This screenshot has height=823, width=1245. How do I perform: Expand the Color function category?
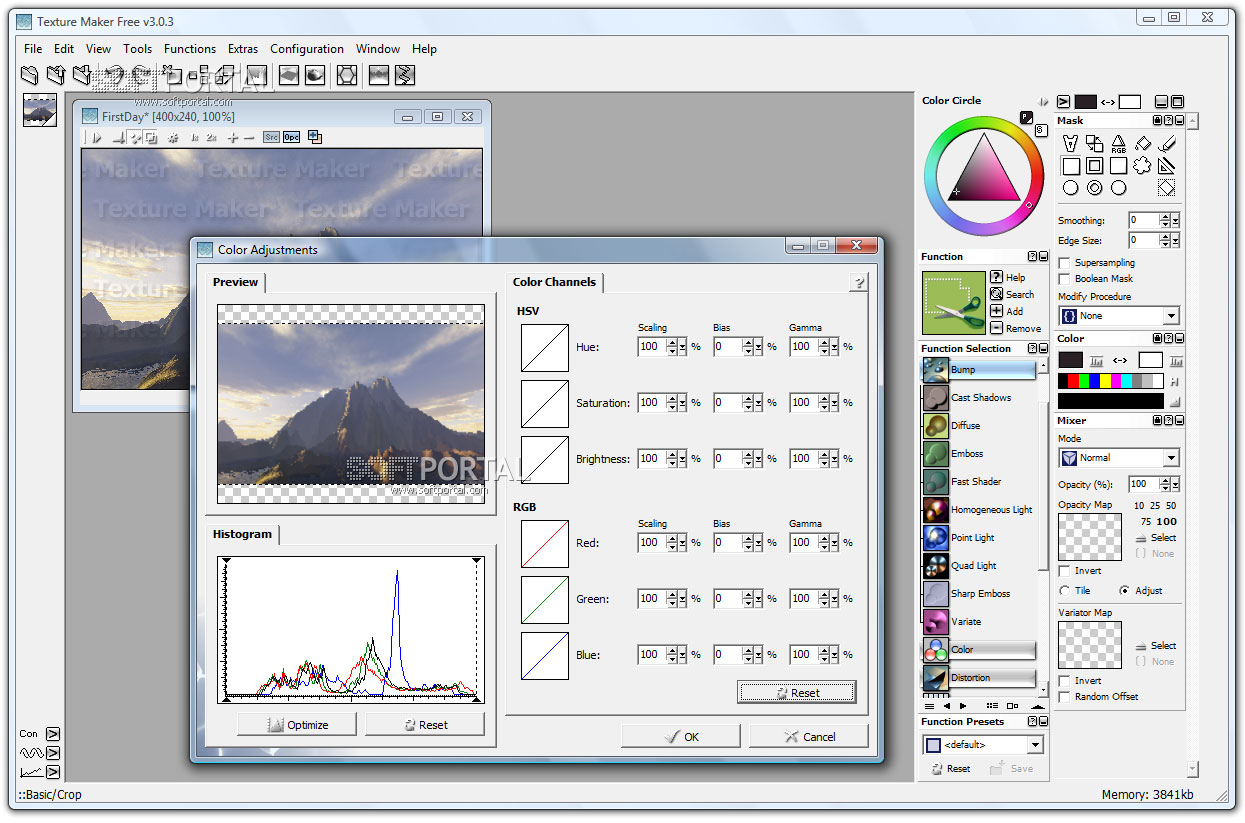tap(978, 650)
